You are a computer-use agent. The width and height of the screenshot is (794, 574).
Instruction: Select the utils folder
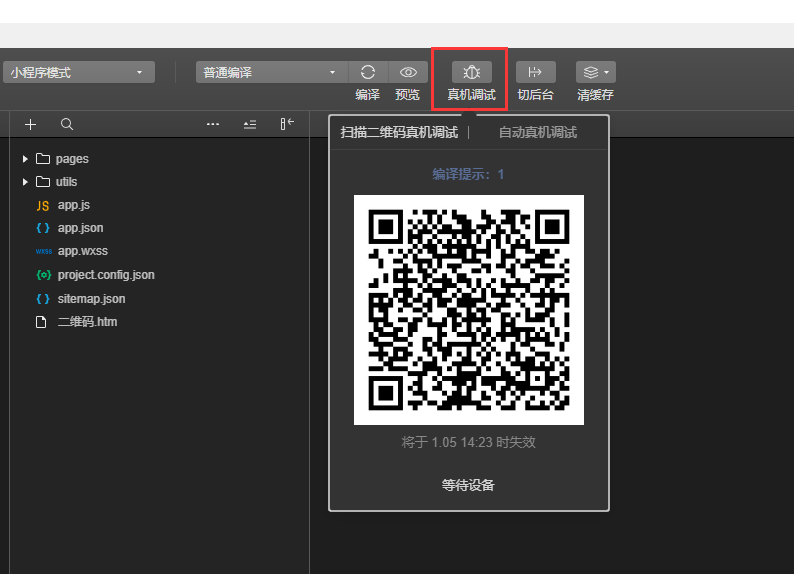66,182
